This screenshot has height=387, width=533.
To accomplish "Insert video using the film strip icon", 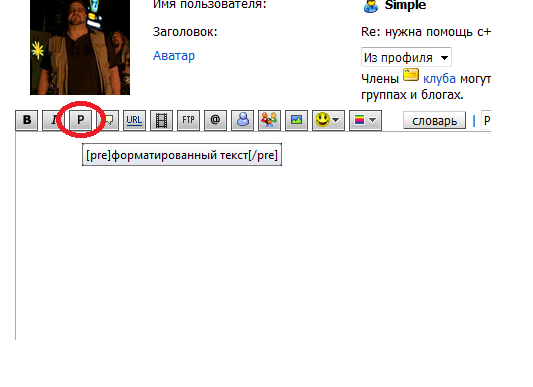I will [161, 120].
